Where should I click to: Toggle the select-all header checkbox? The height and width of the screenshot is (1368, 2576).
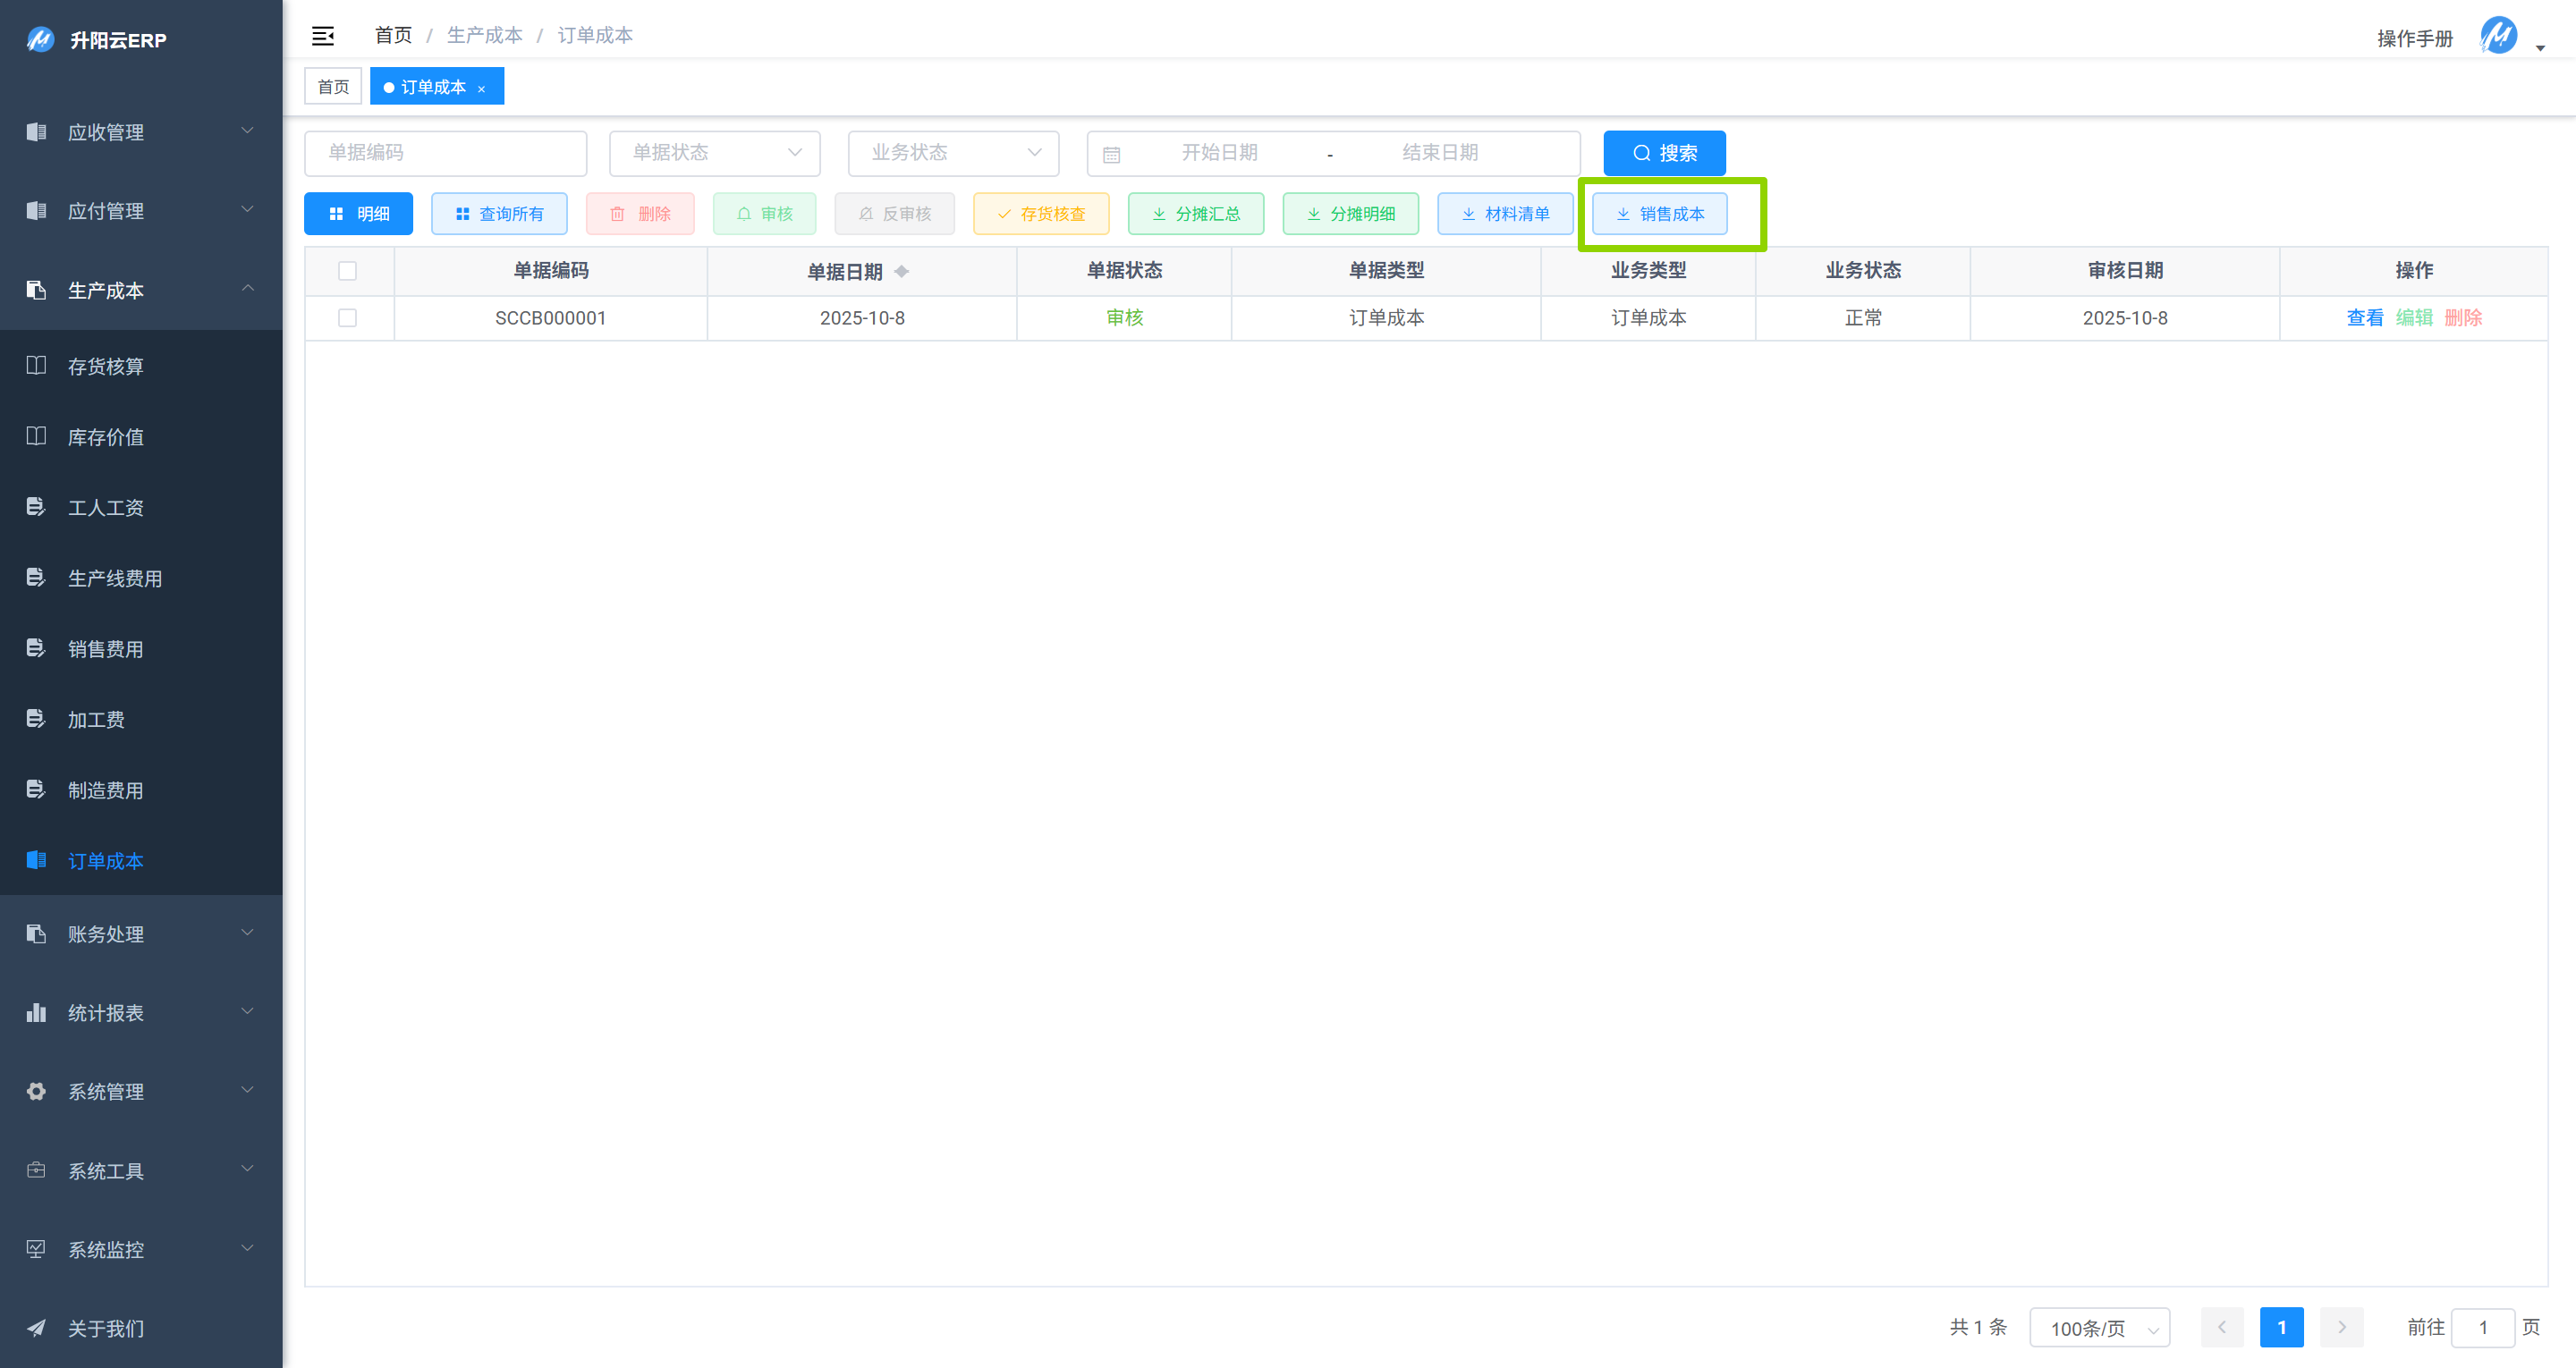[x=347, y=271]
